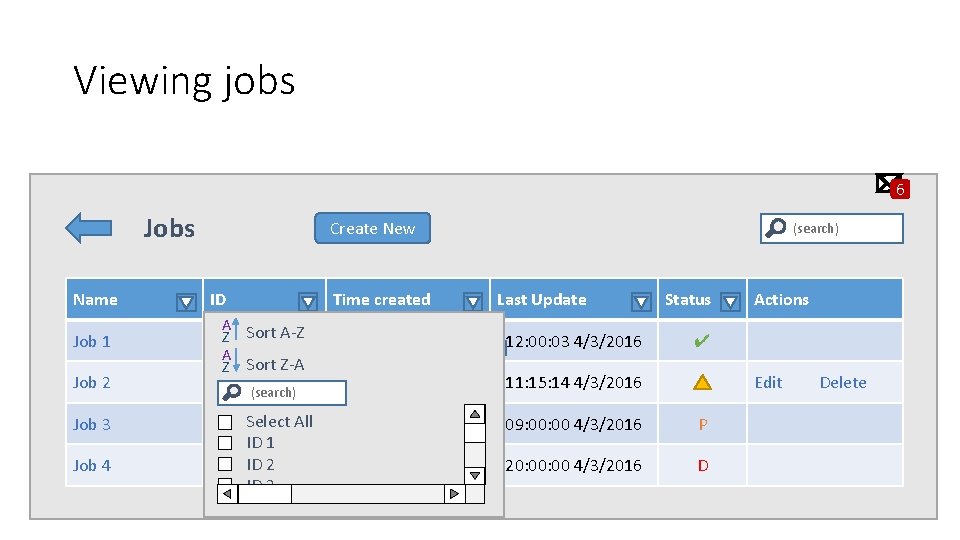Viewport: 960px width, 540px height.
Task: Open the Name column filter dropdown
Action: [x=186, y=301]
